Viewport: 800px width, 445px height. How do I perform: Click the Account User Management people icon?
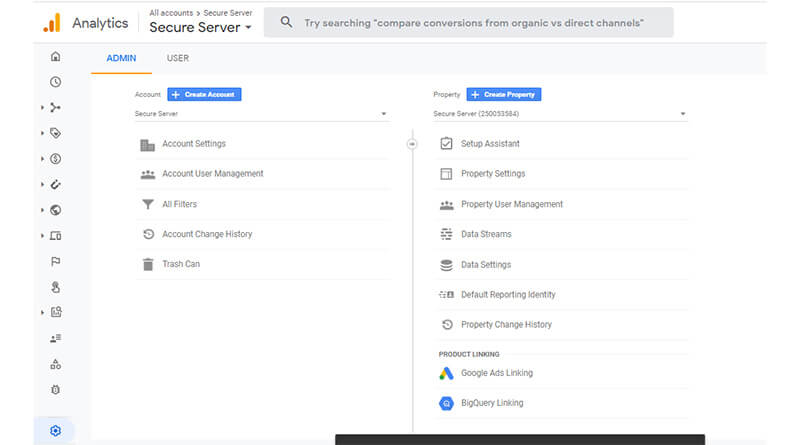coord(147,175)
